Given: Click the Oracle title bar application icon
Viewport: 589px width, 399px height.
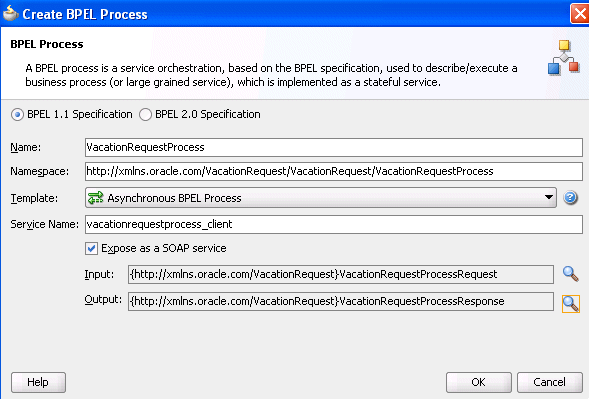Looking at the screenshot, I should tap(10, 14).
